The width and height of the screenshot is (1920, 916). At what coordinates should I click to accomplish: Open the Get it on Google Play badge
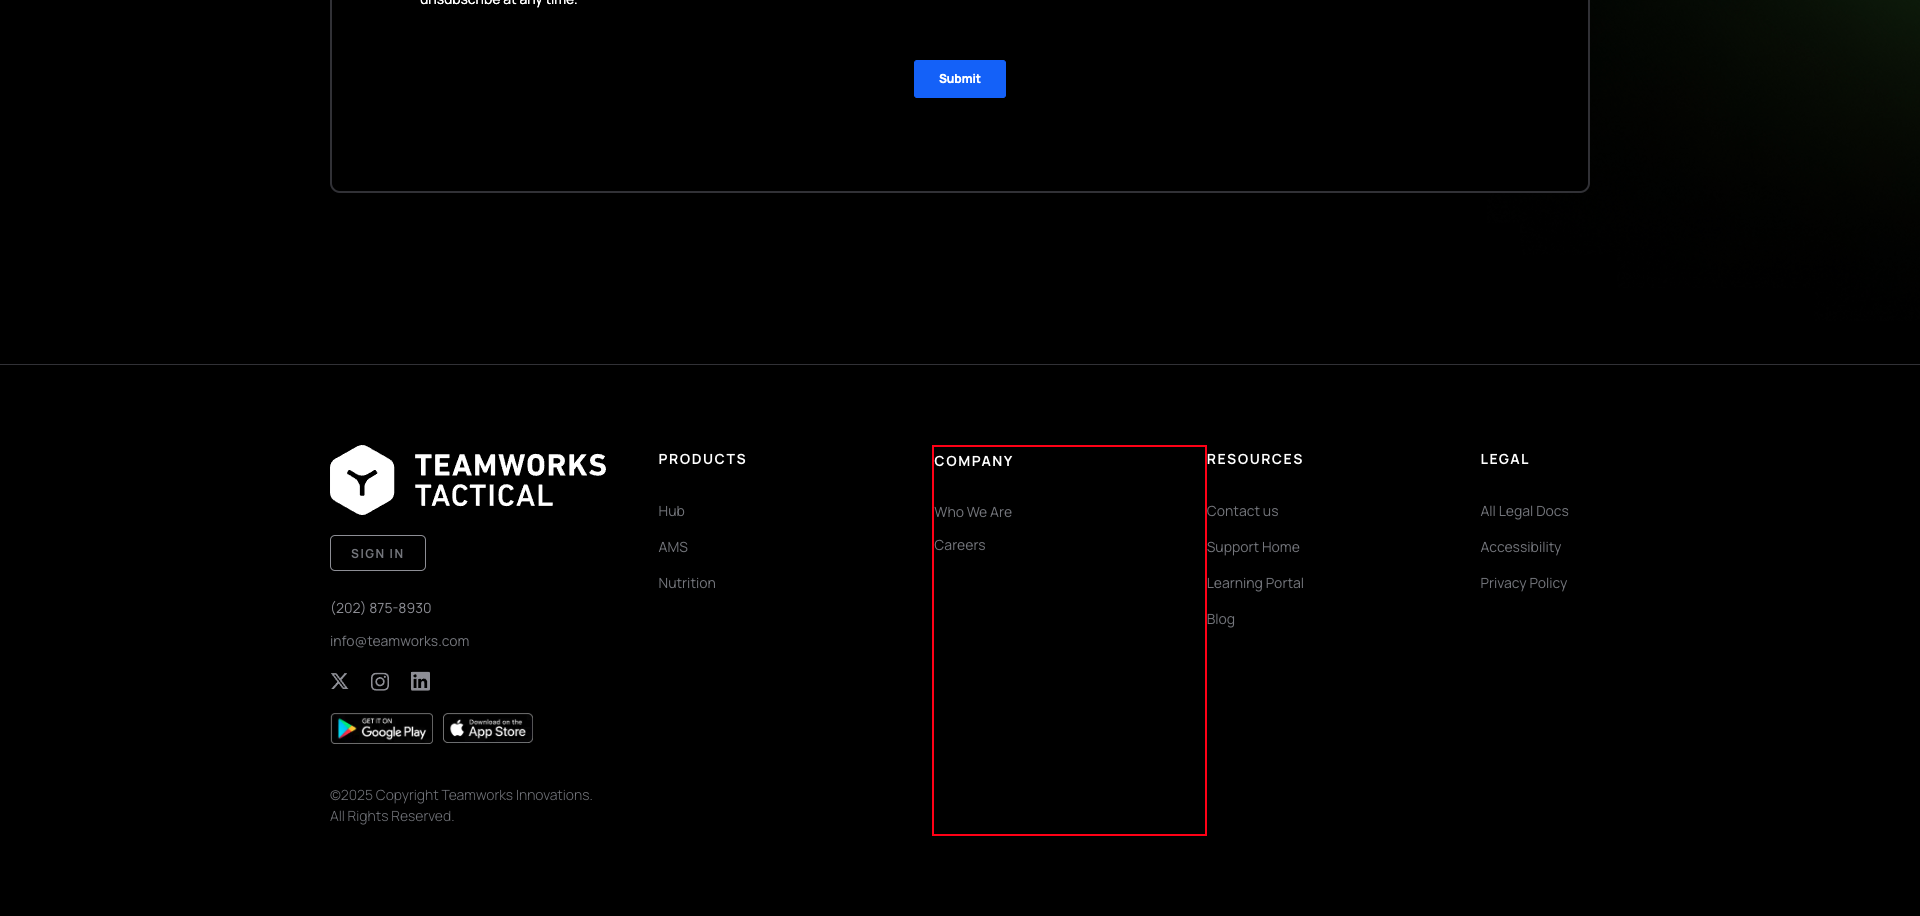(381, 728)
